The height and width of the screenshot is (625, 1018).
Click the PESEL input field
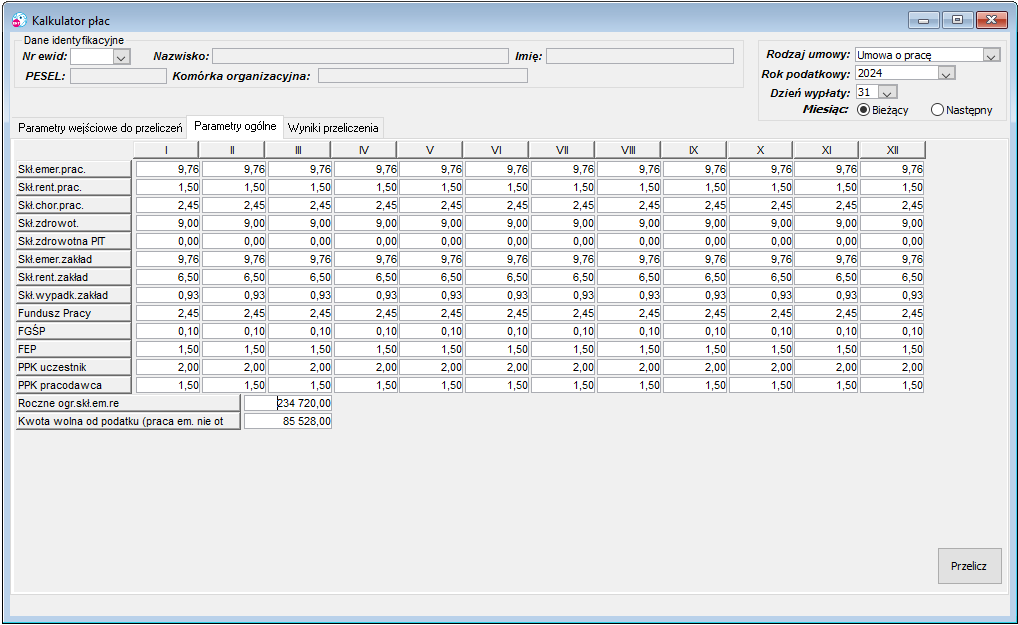(118, 76)
